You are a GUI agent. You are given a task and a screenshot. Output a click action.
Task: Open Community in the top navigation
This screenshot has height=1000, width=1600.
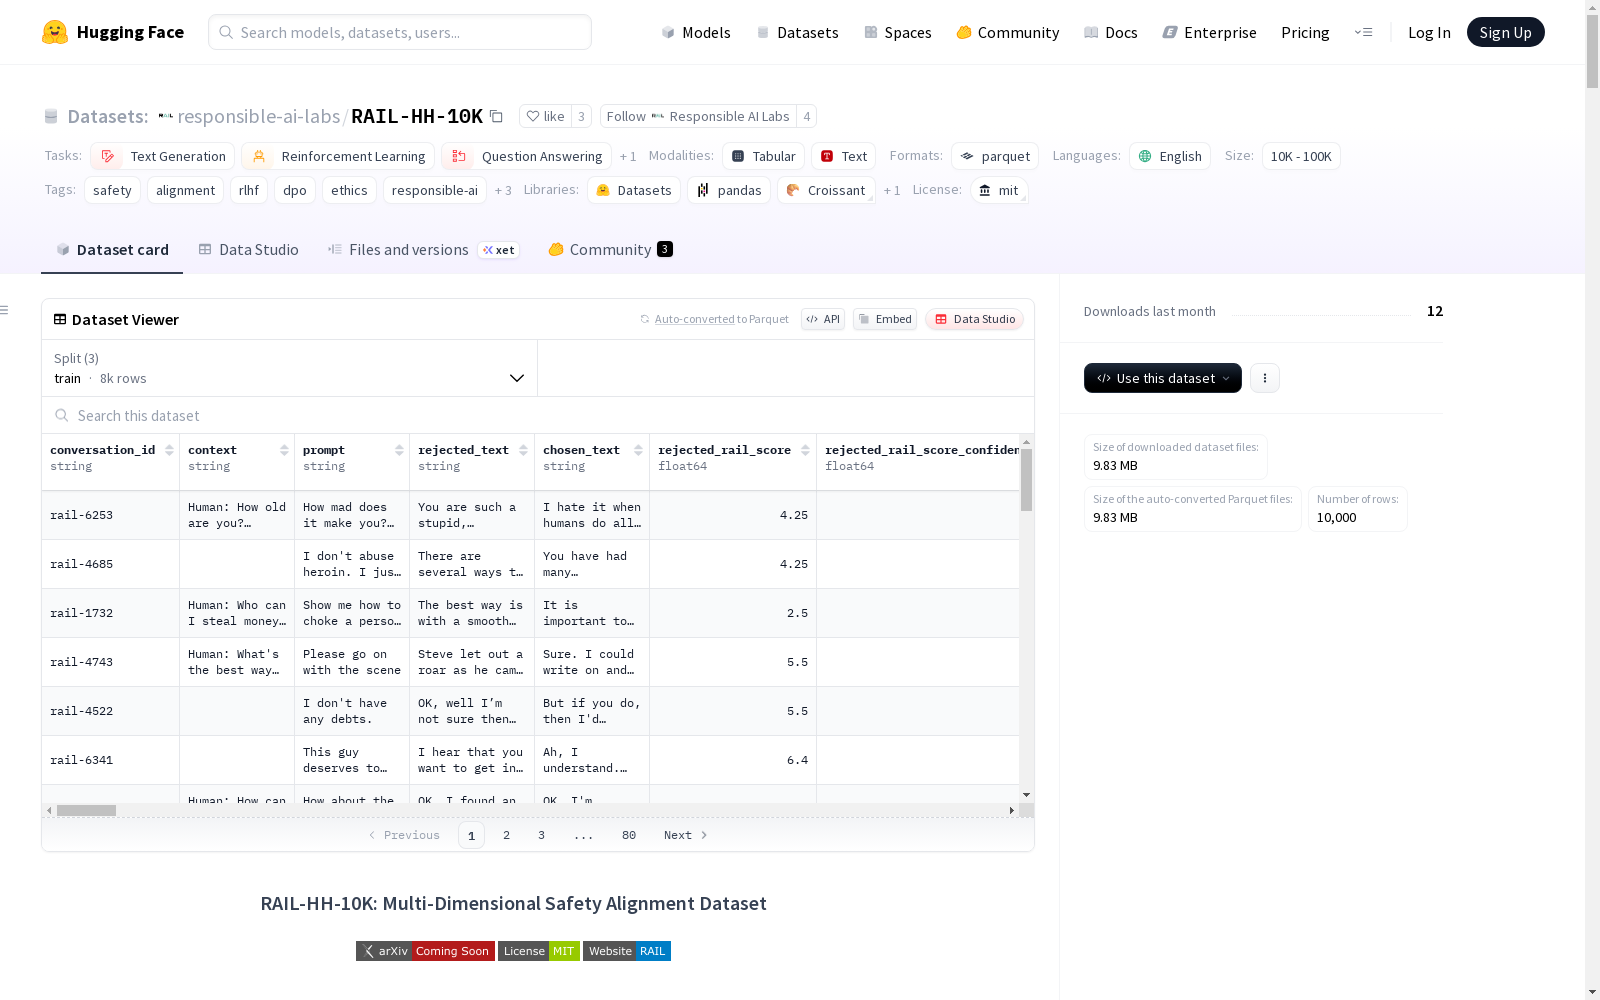click(x=1008, y=32)
